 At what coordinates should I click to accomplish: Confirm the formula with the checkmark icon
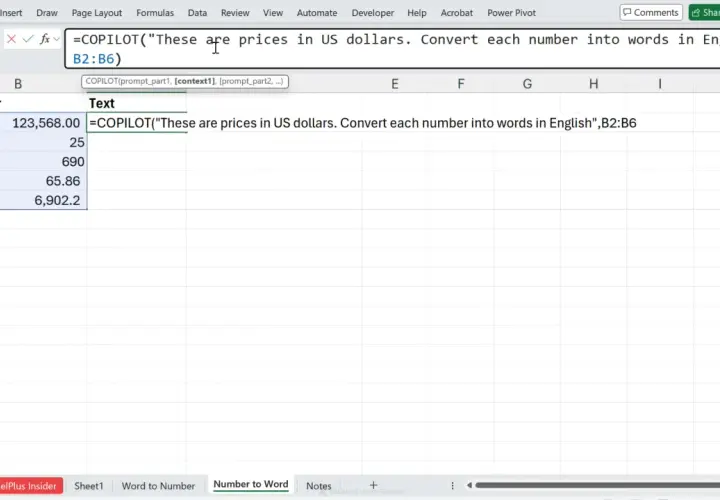point(28,39)
